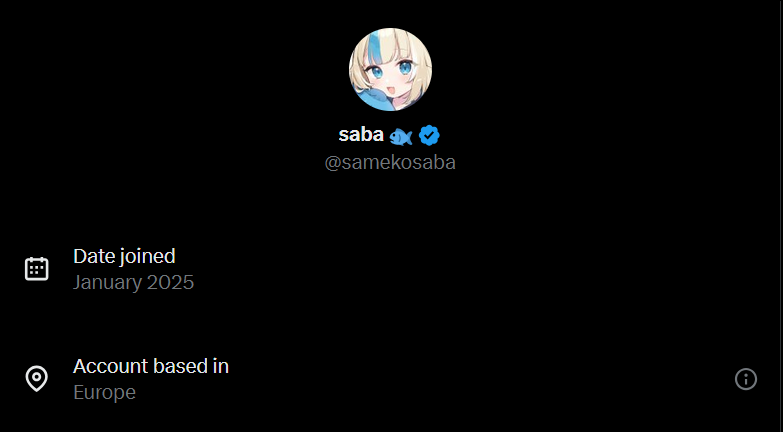The height and width of the screenshot is (432, 783).
Task: Select the Account based in label
Action: click(151, 366)
